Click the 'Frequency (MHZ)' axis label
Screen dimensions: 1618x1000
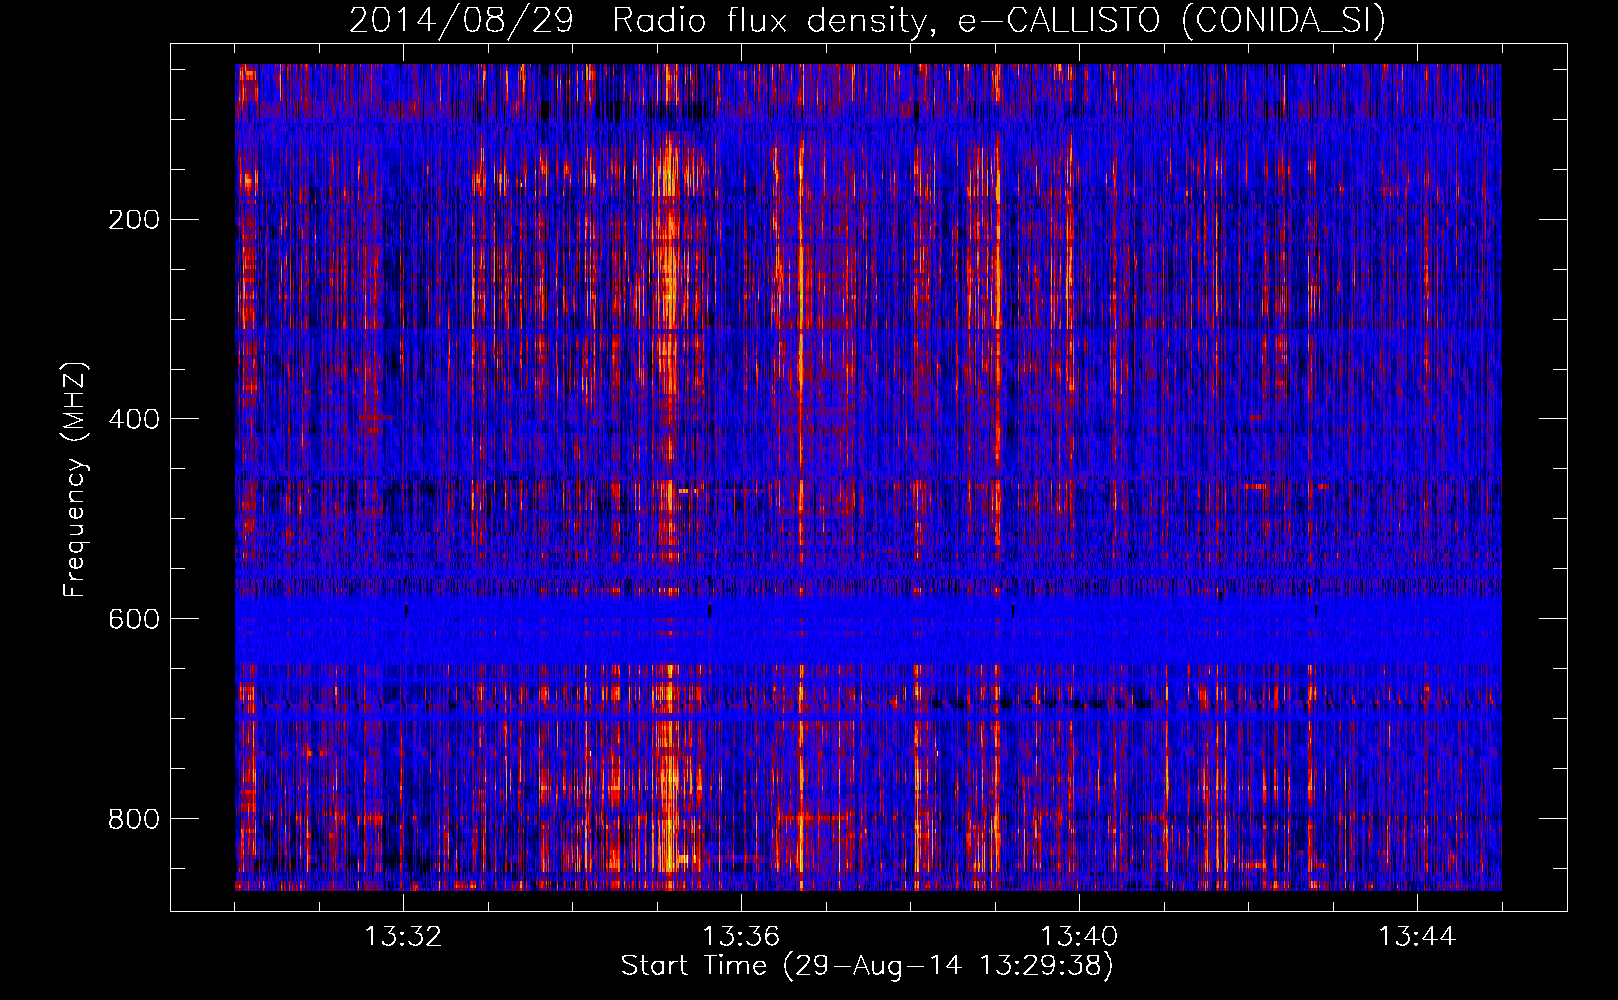[75, 480]
